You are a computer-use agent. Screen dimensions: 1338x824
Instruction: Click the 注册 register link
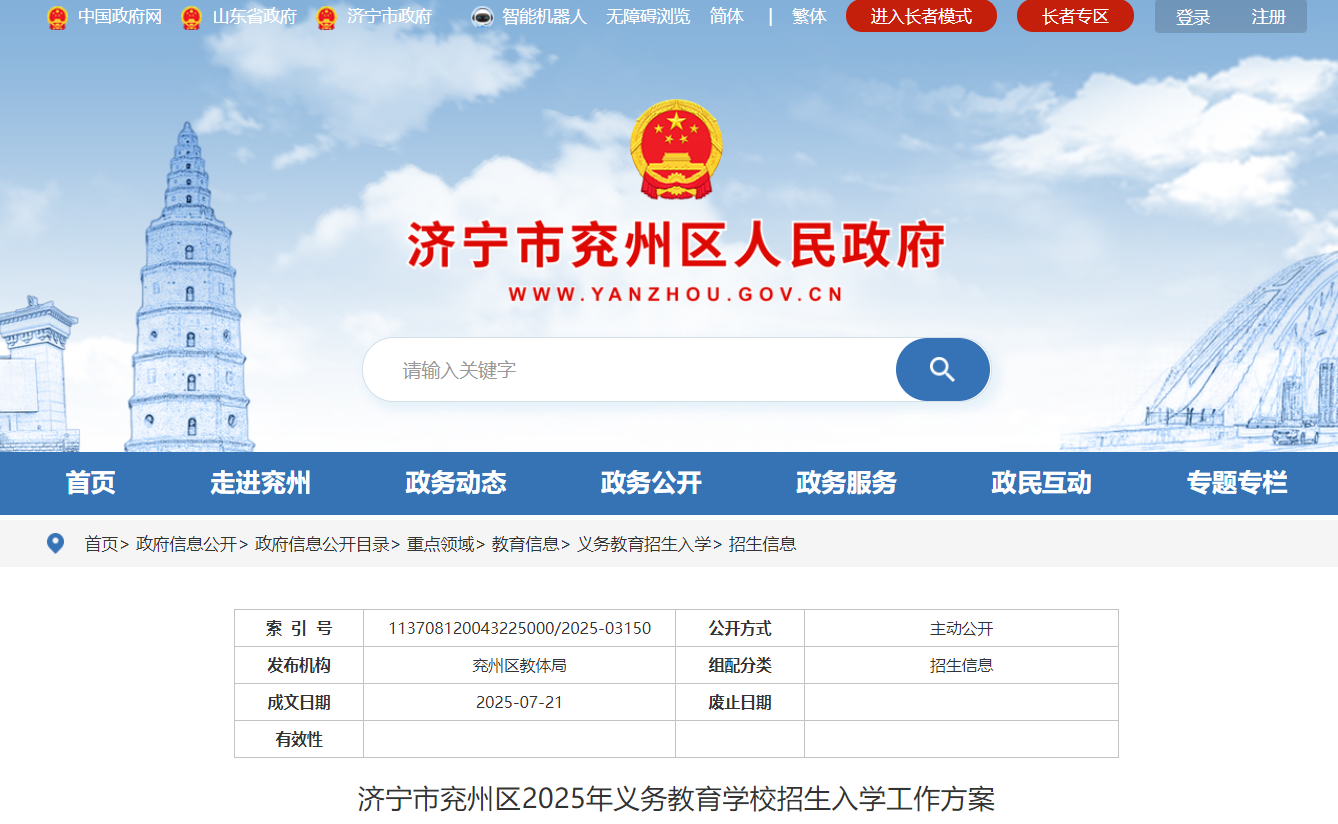1268,17
